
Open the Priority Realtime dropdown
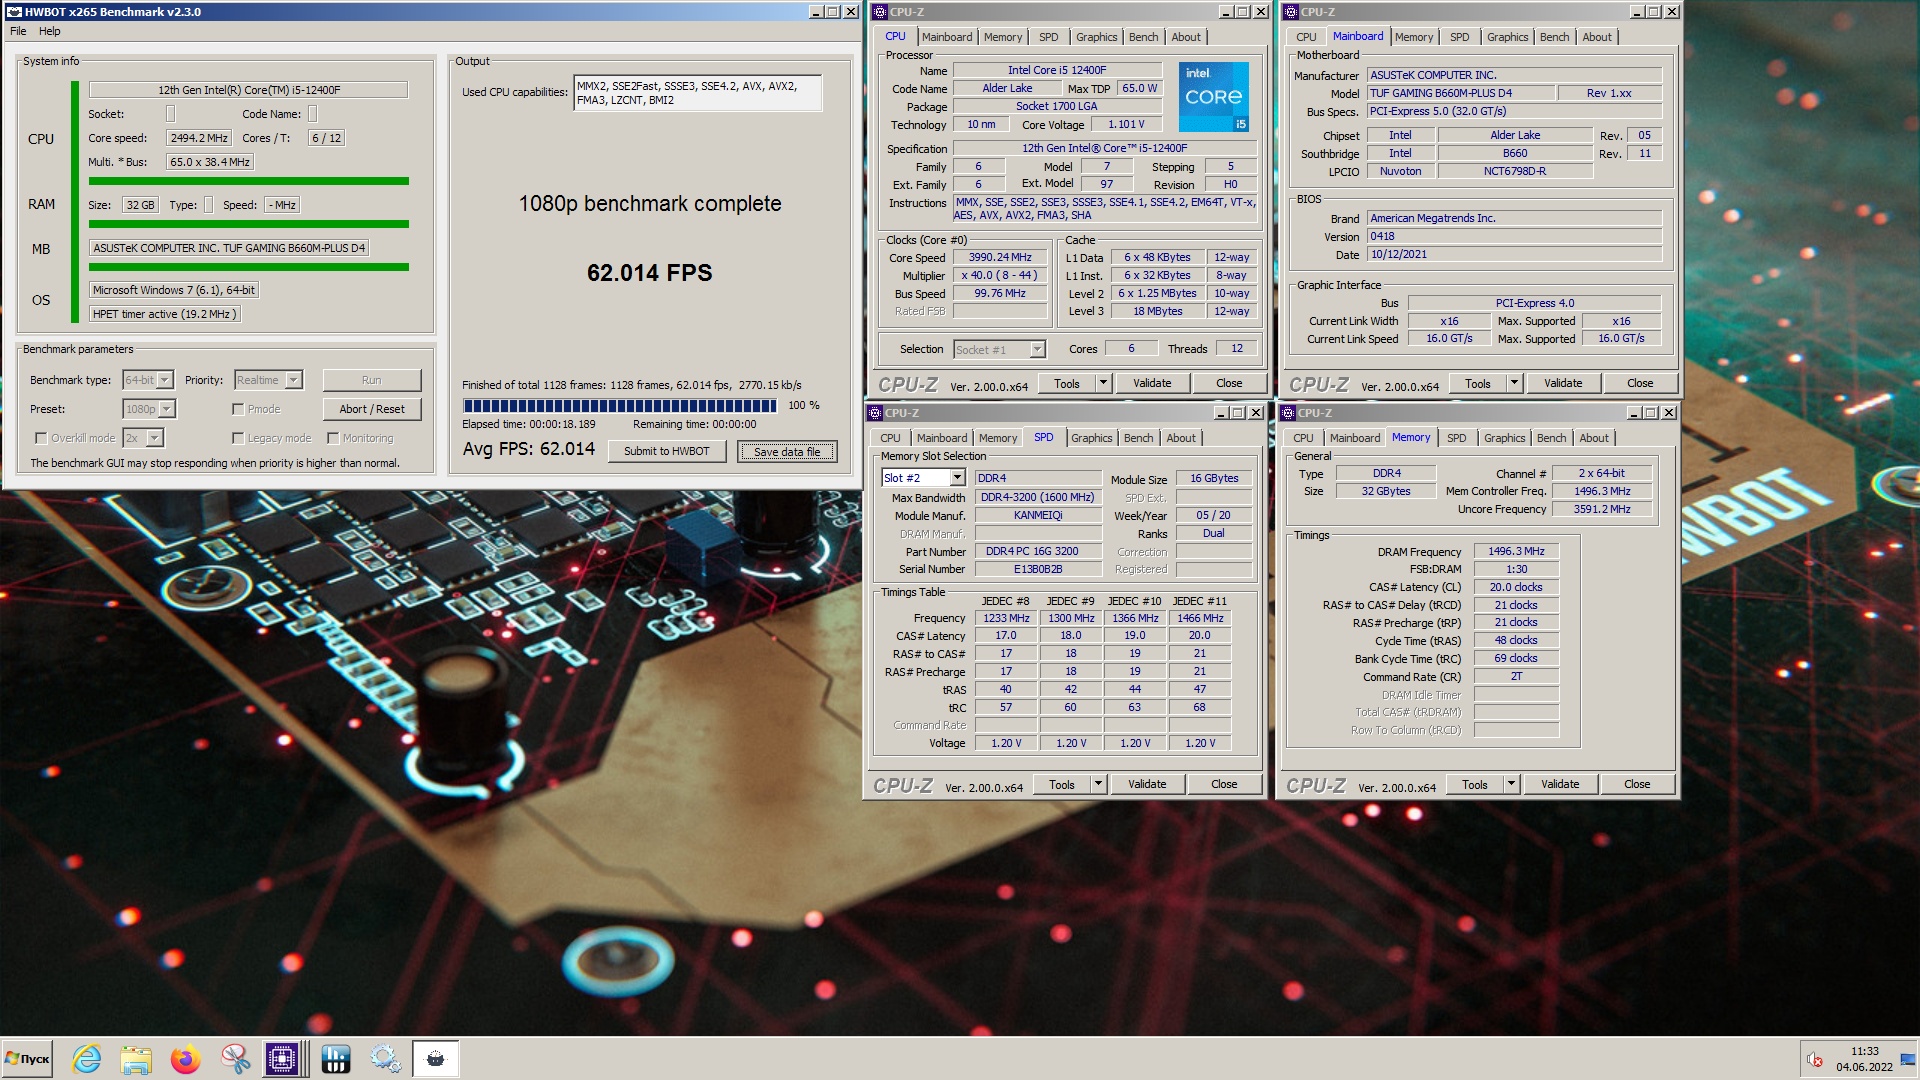pyautogui.click(x=268, y=380)
